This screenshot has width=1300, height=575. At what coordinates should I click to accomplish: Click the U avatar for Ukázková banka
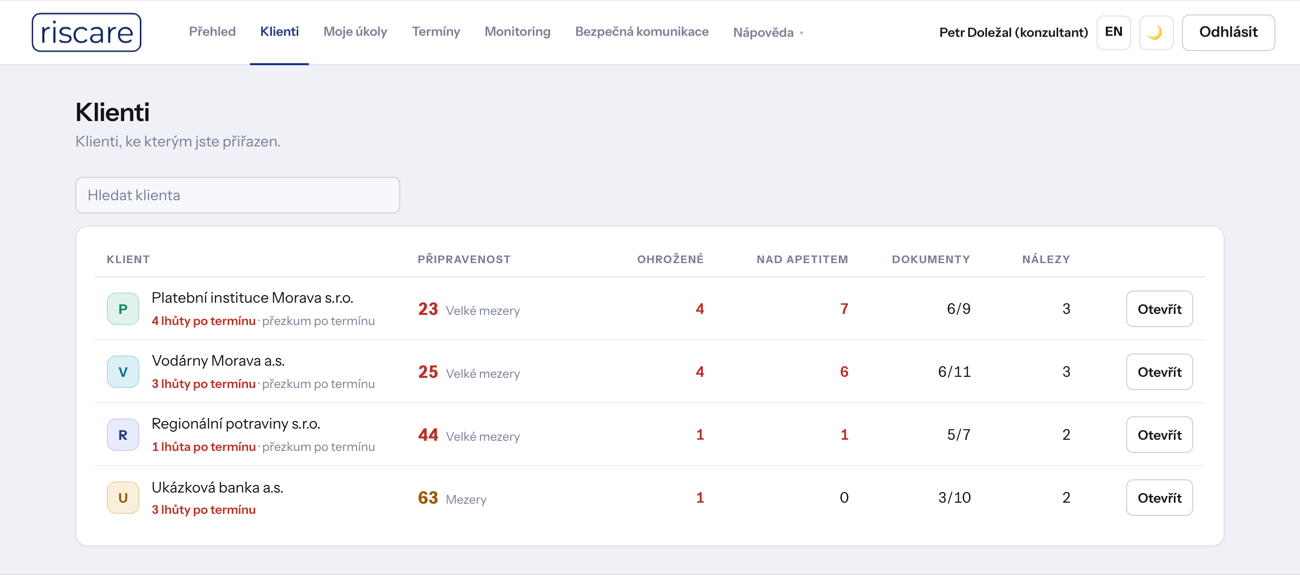click(123, 498)
